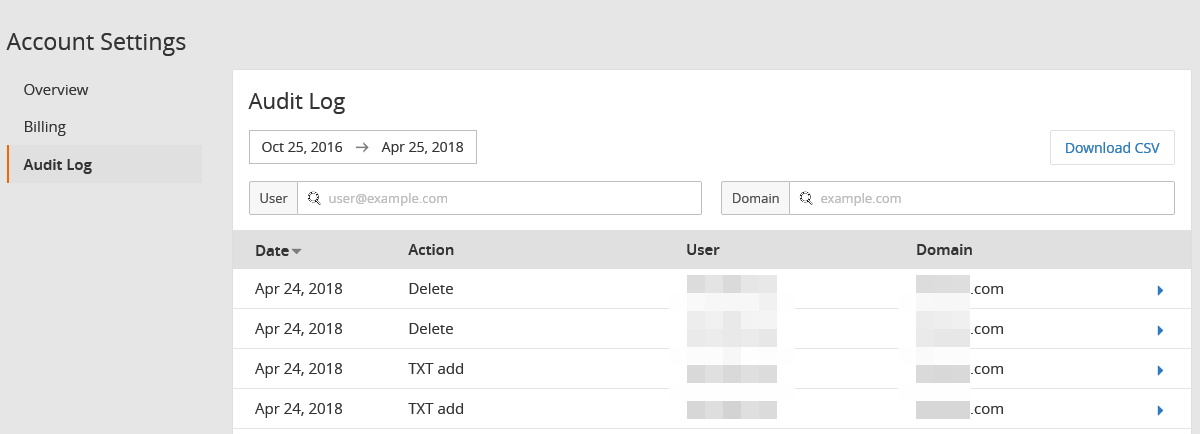Download the audit log as CSV
This screenshot has width=1200, height=434.
point(1112,148)
